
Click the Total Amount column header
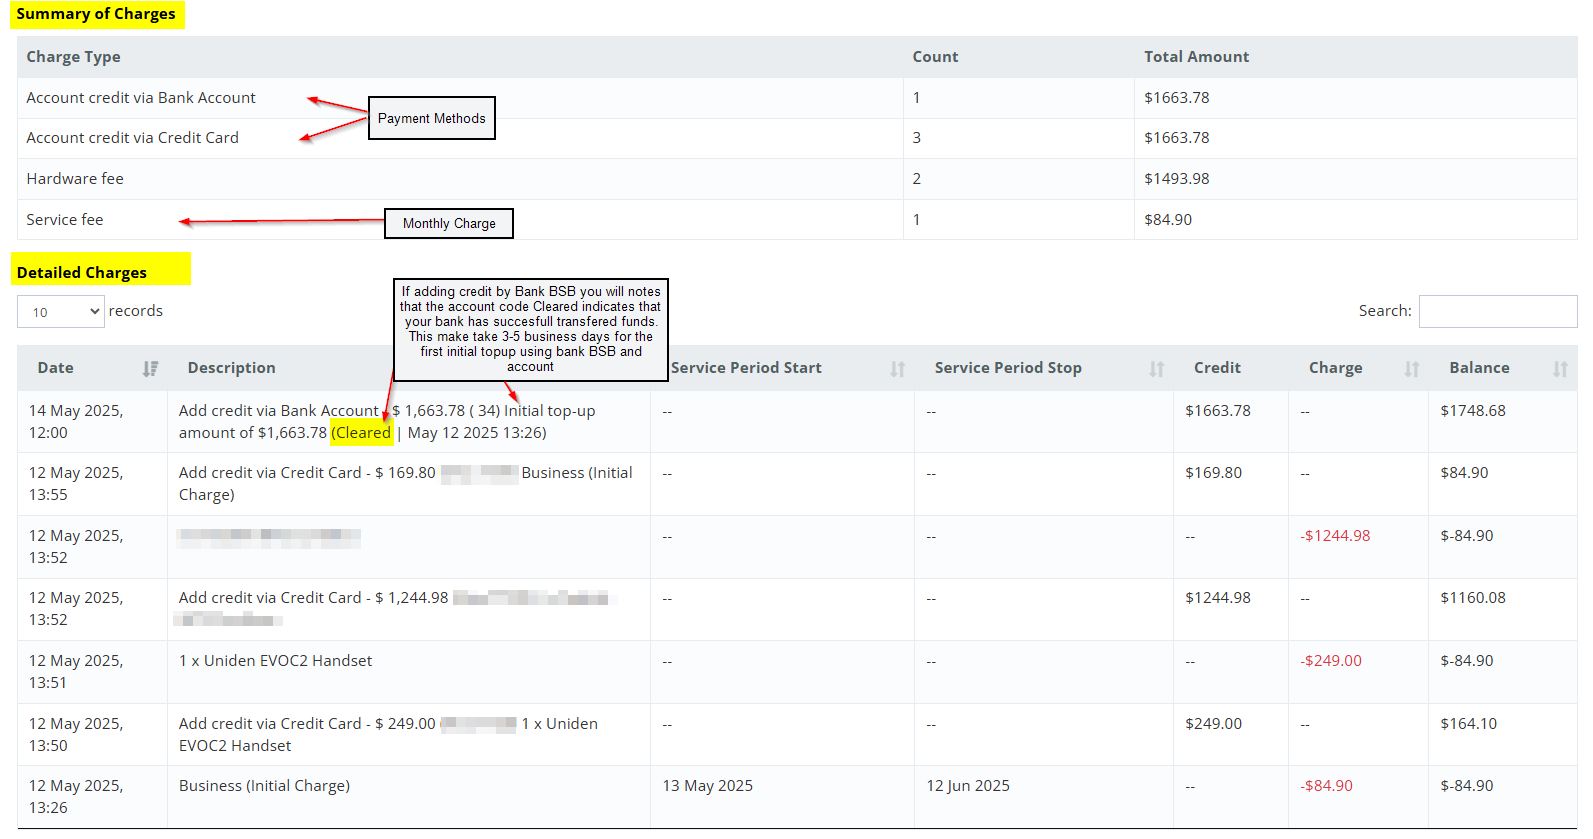(1196, 57)
